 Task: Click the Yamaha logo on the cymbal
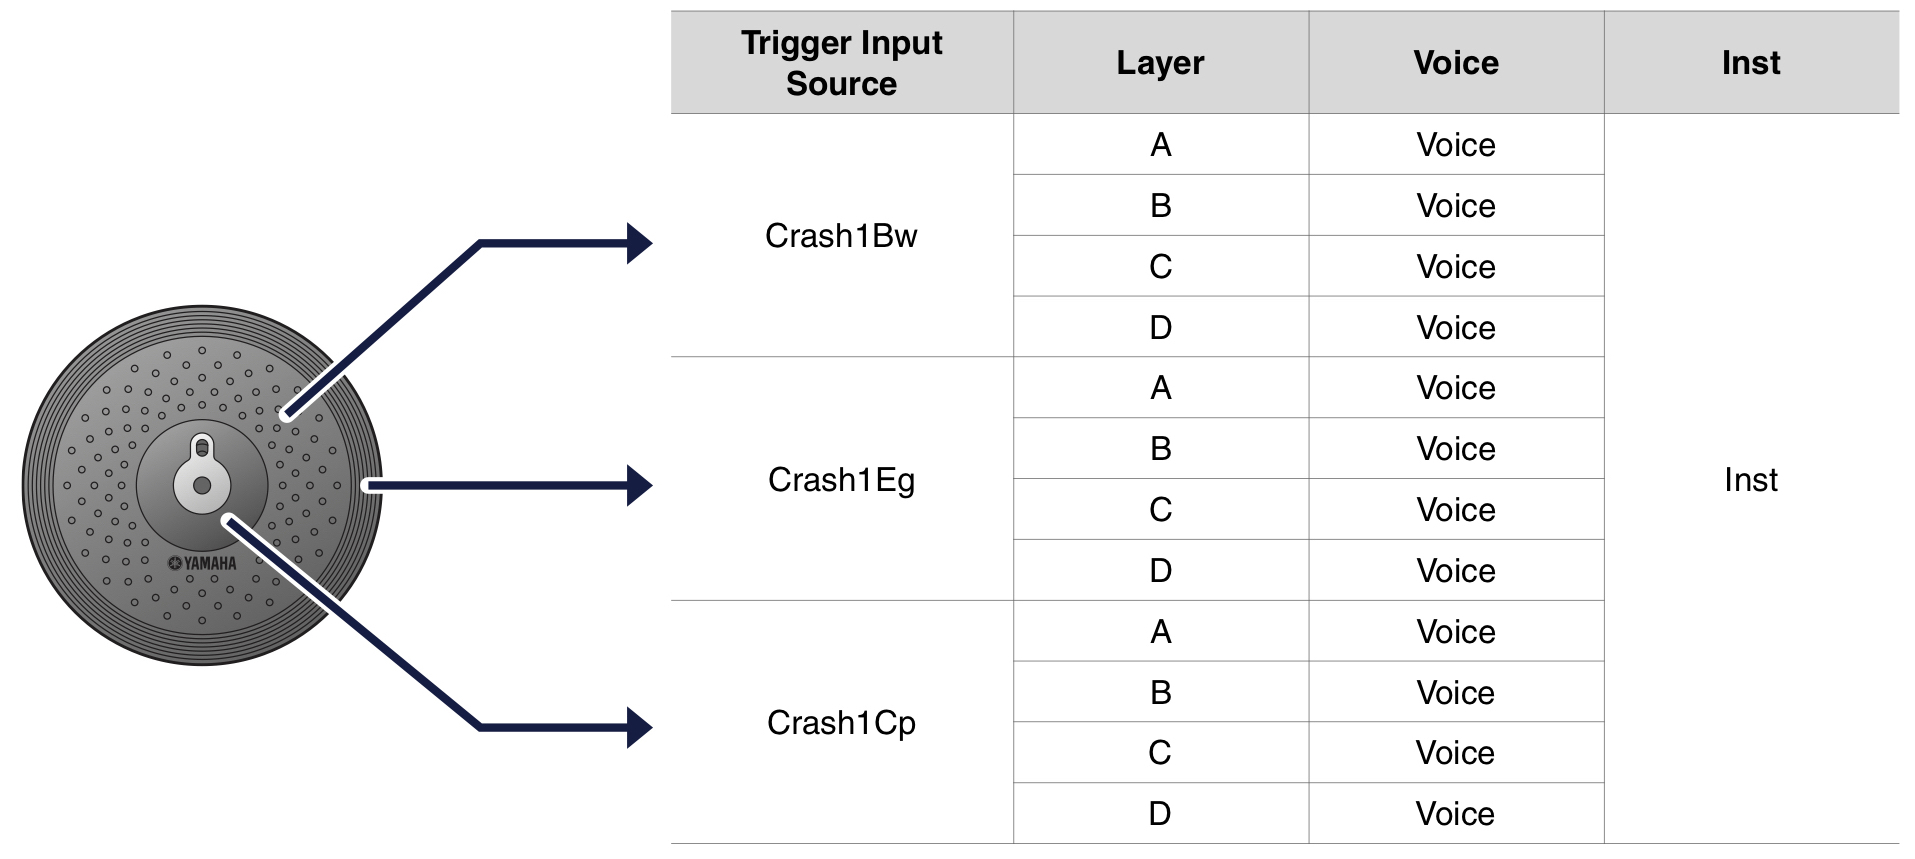pos(203,563)
